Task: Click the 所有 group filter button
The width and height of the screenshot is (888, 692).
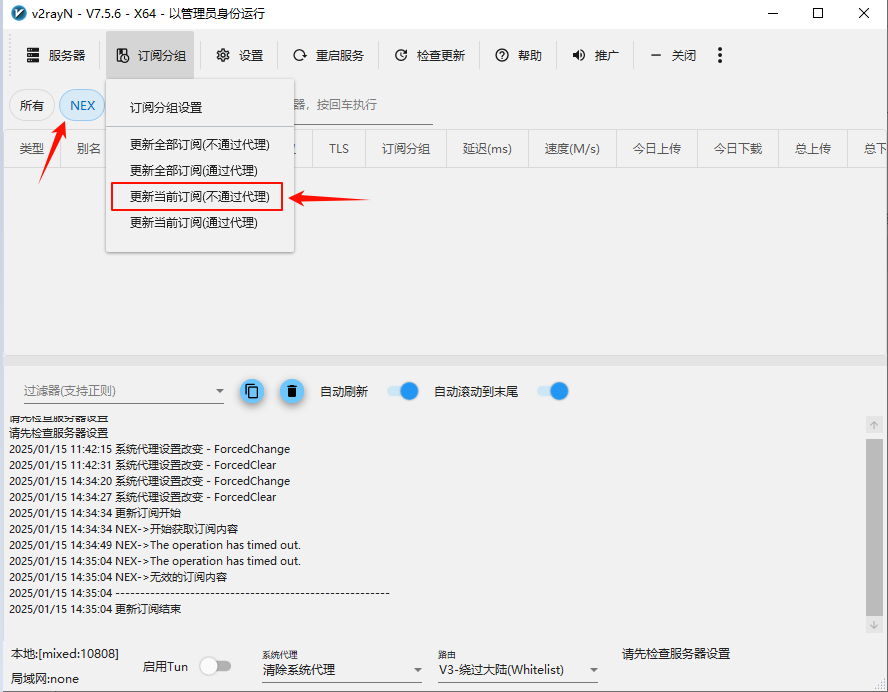Action: [x=32, y=105]
